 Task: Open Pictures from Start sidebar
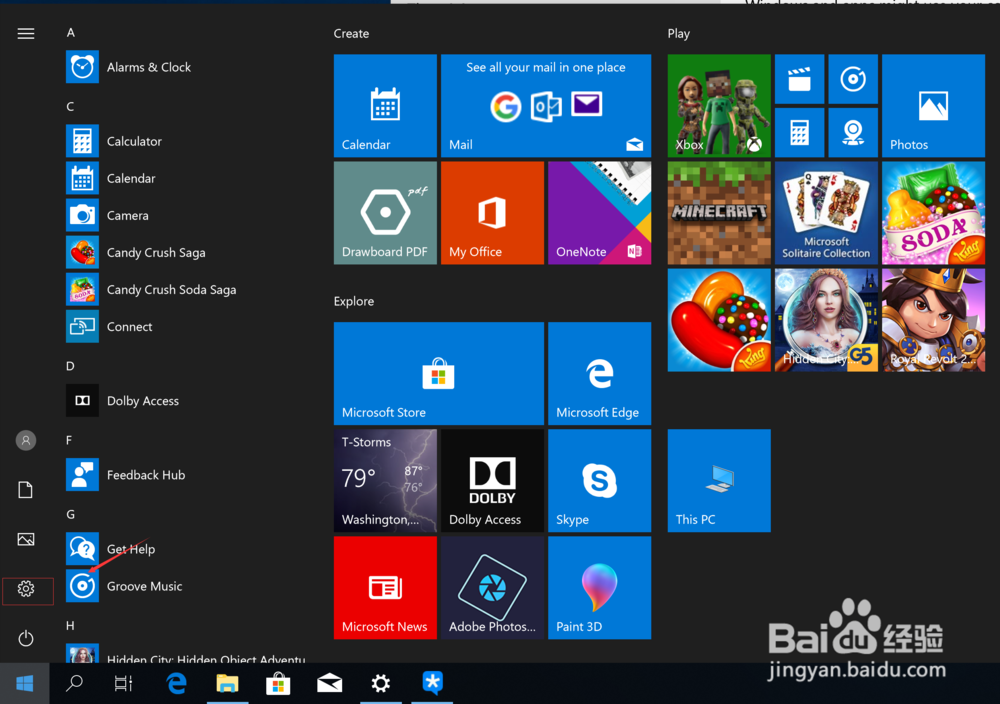tap(26, 539)
